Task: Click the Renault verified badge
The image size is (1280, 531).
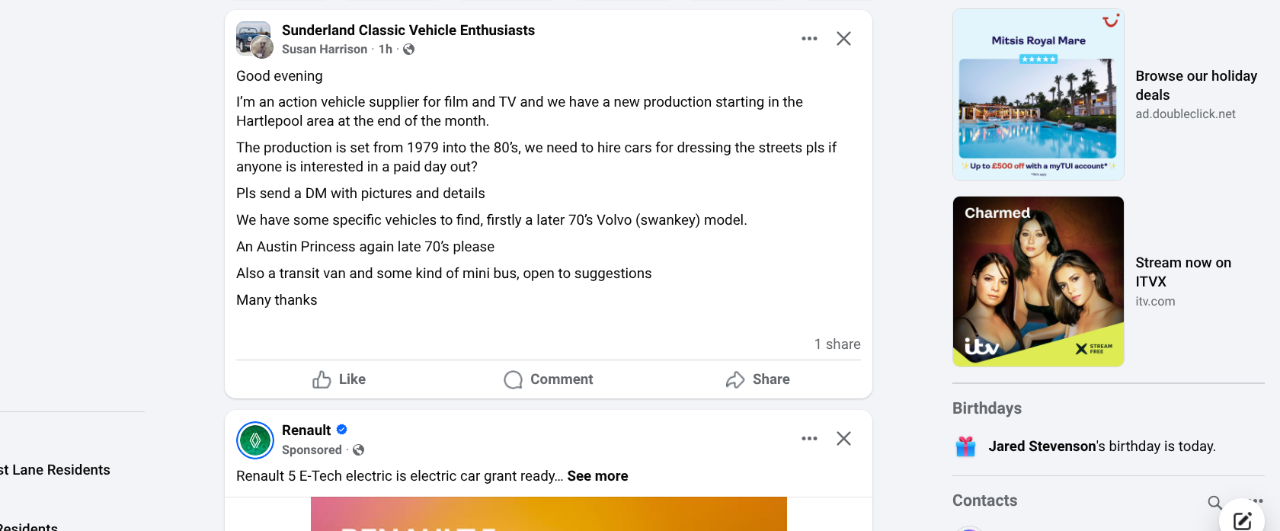Action: click(342, 429)
